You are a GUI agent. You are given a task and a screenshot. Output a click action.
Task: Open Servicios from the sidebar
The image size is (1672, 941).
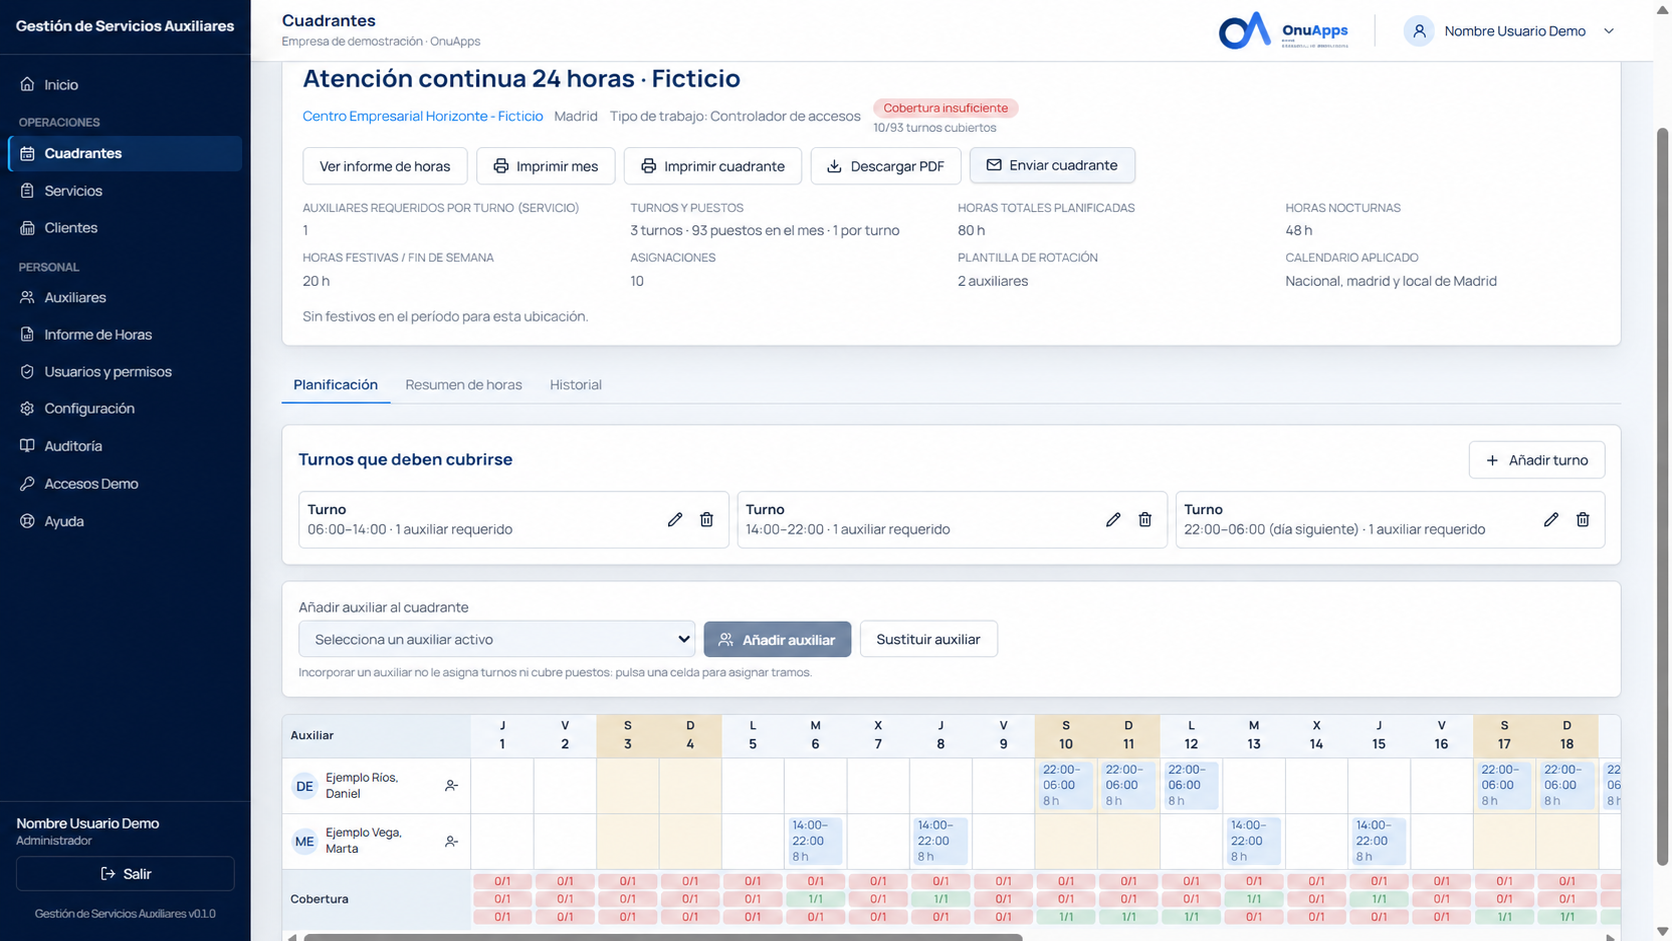coord(125,191)
